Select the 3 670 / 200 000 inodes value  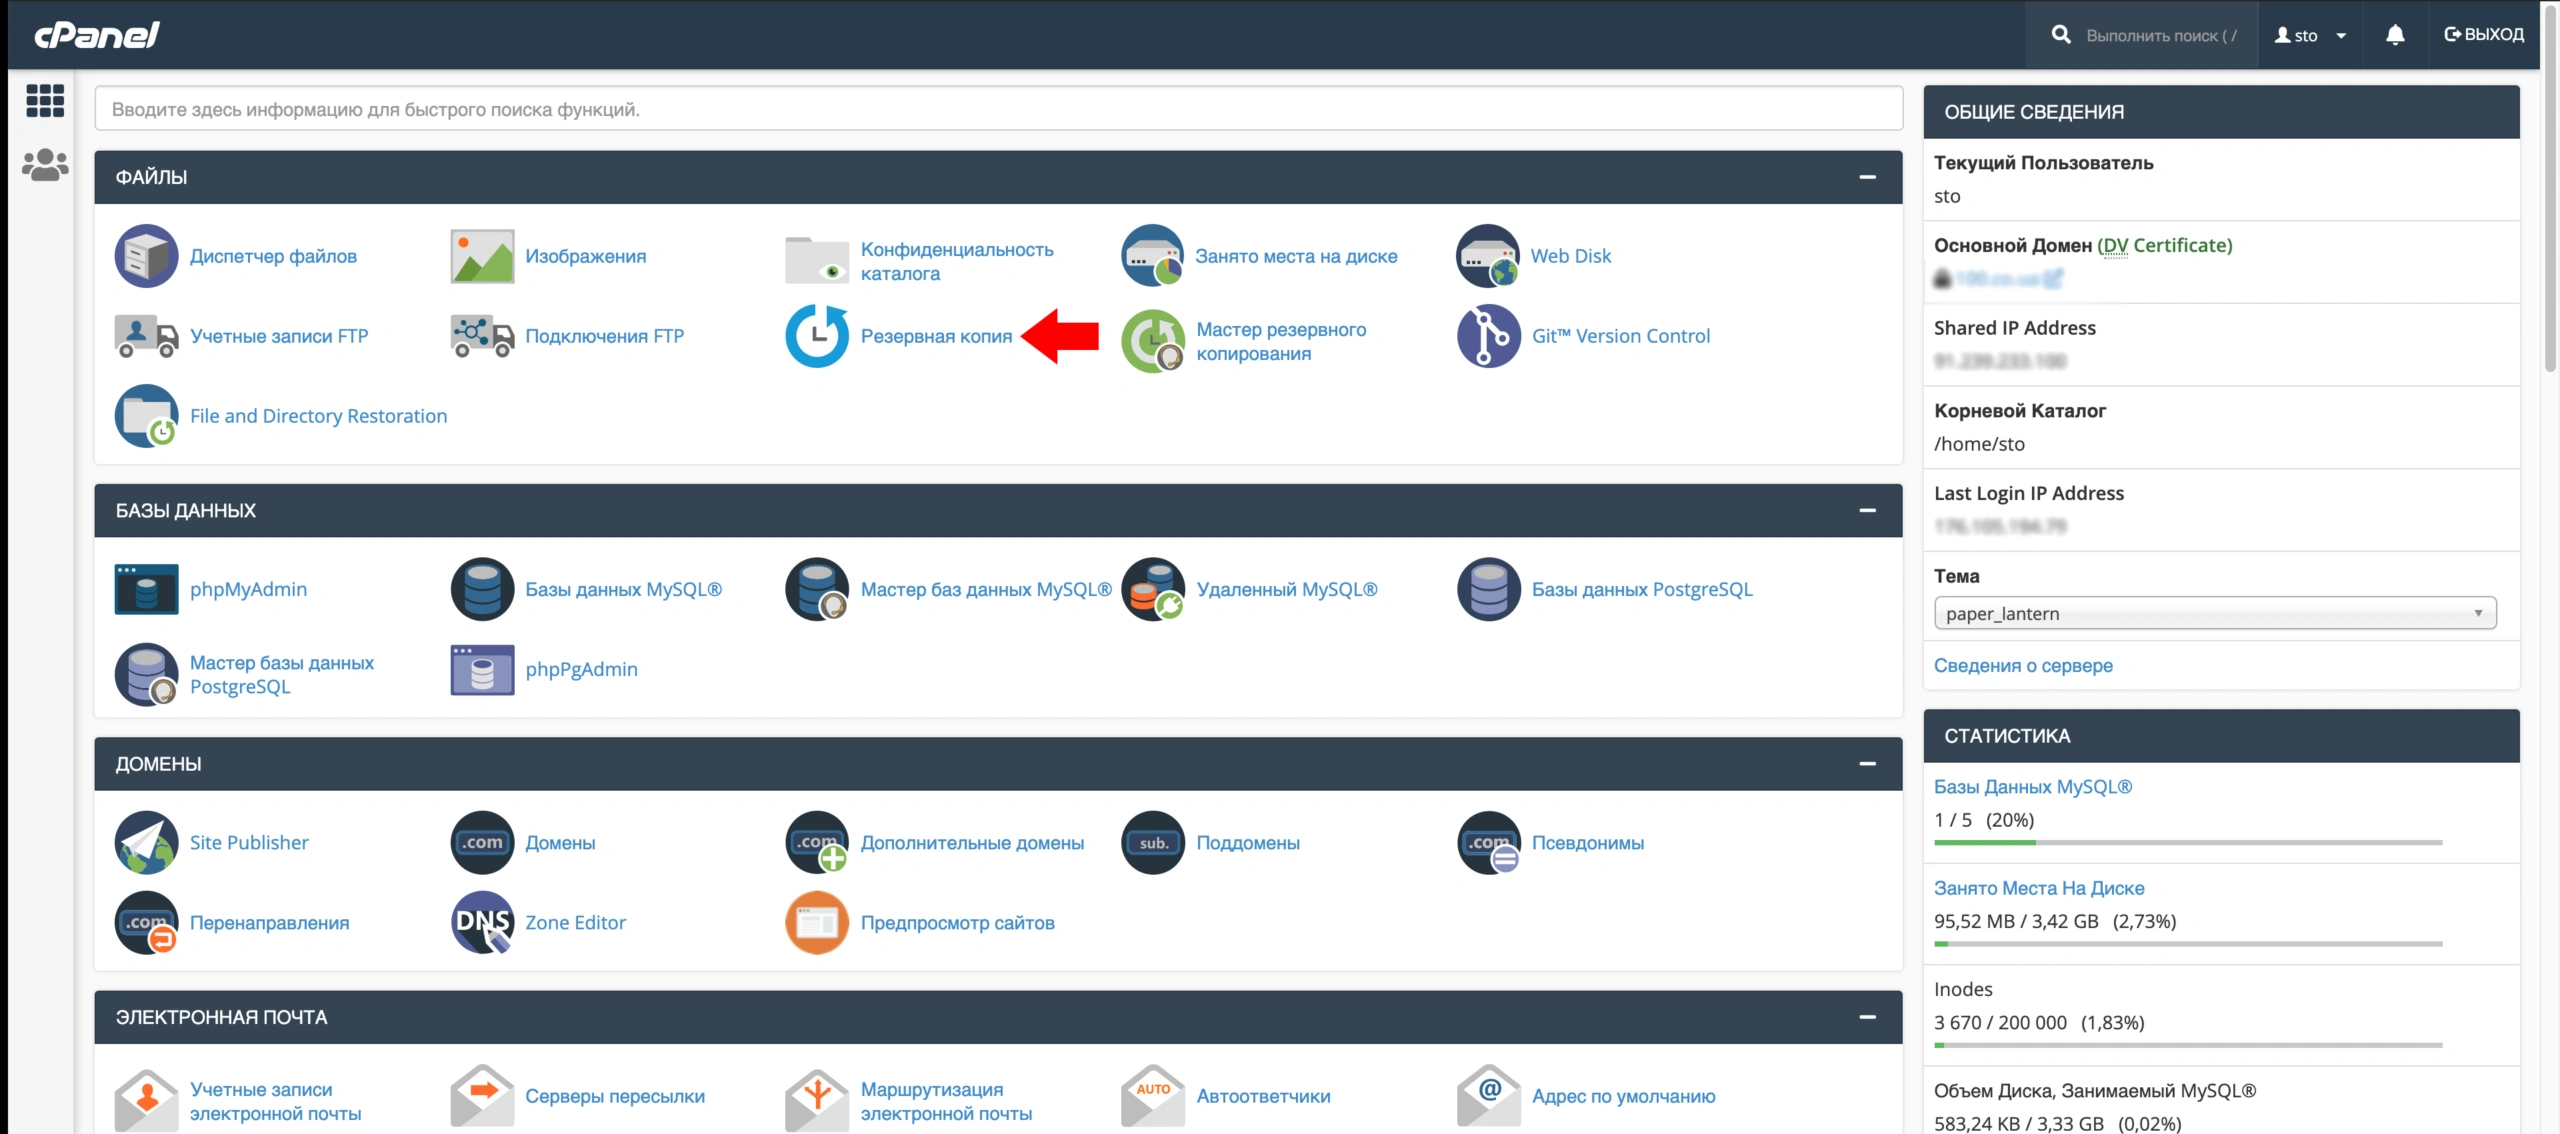coord(2000,1022)
